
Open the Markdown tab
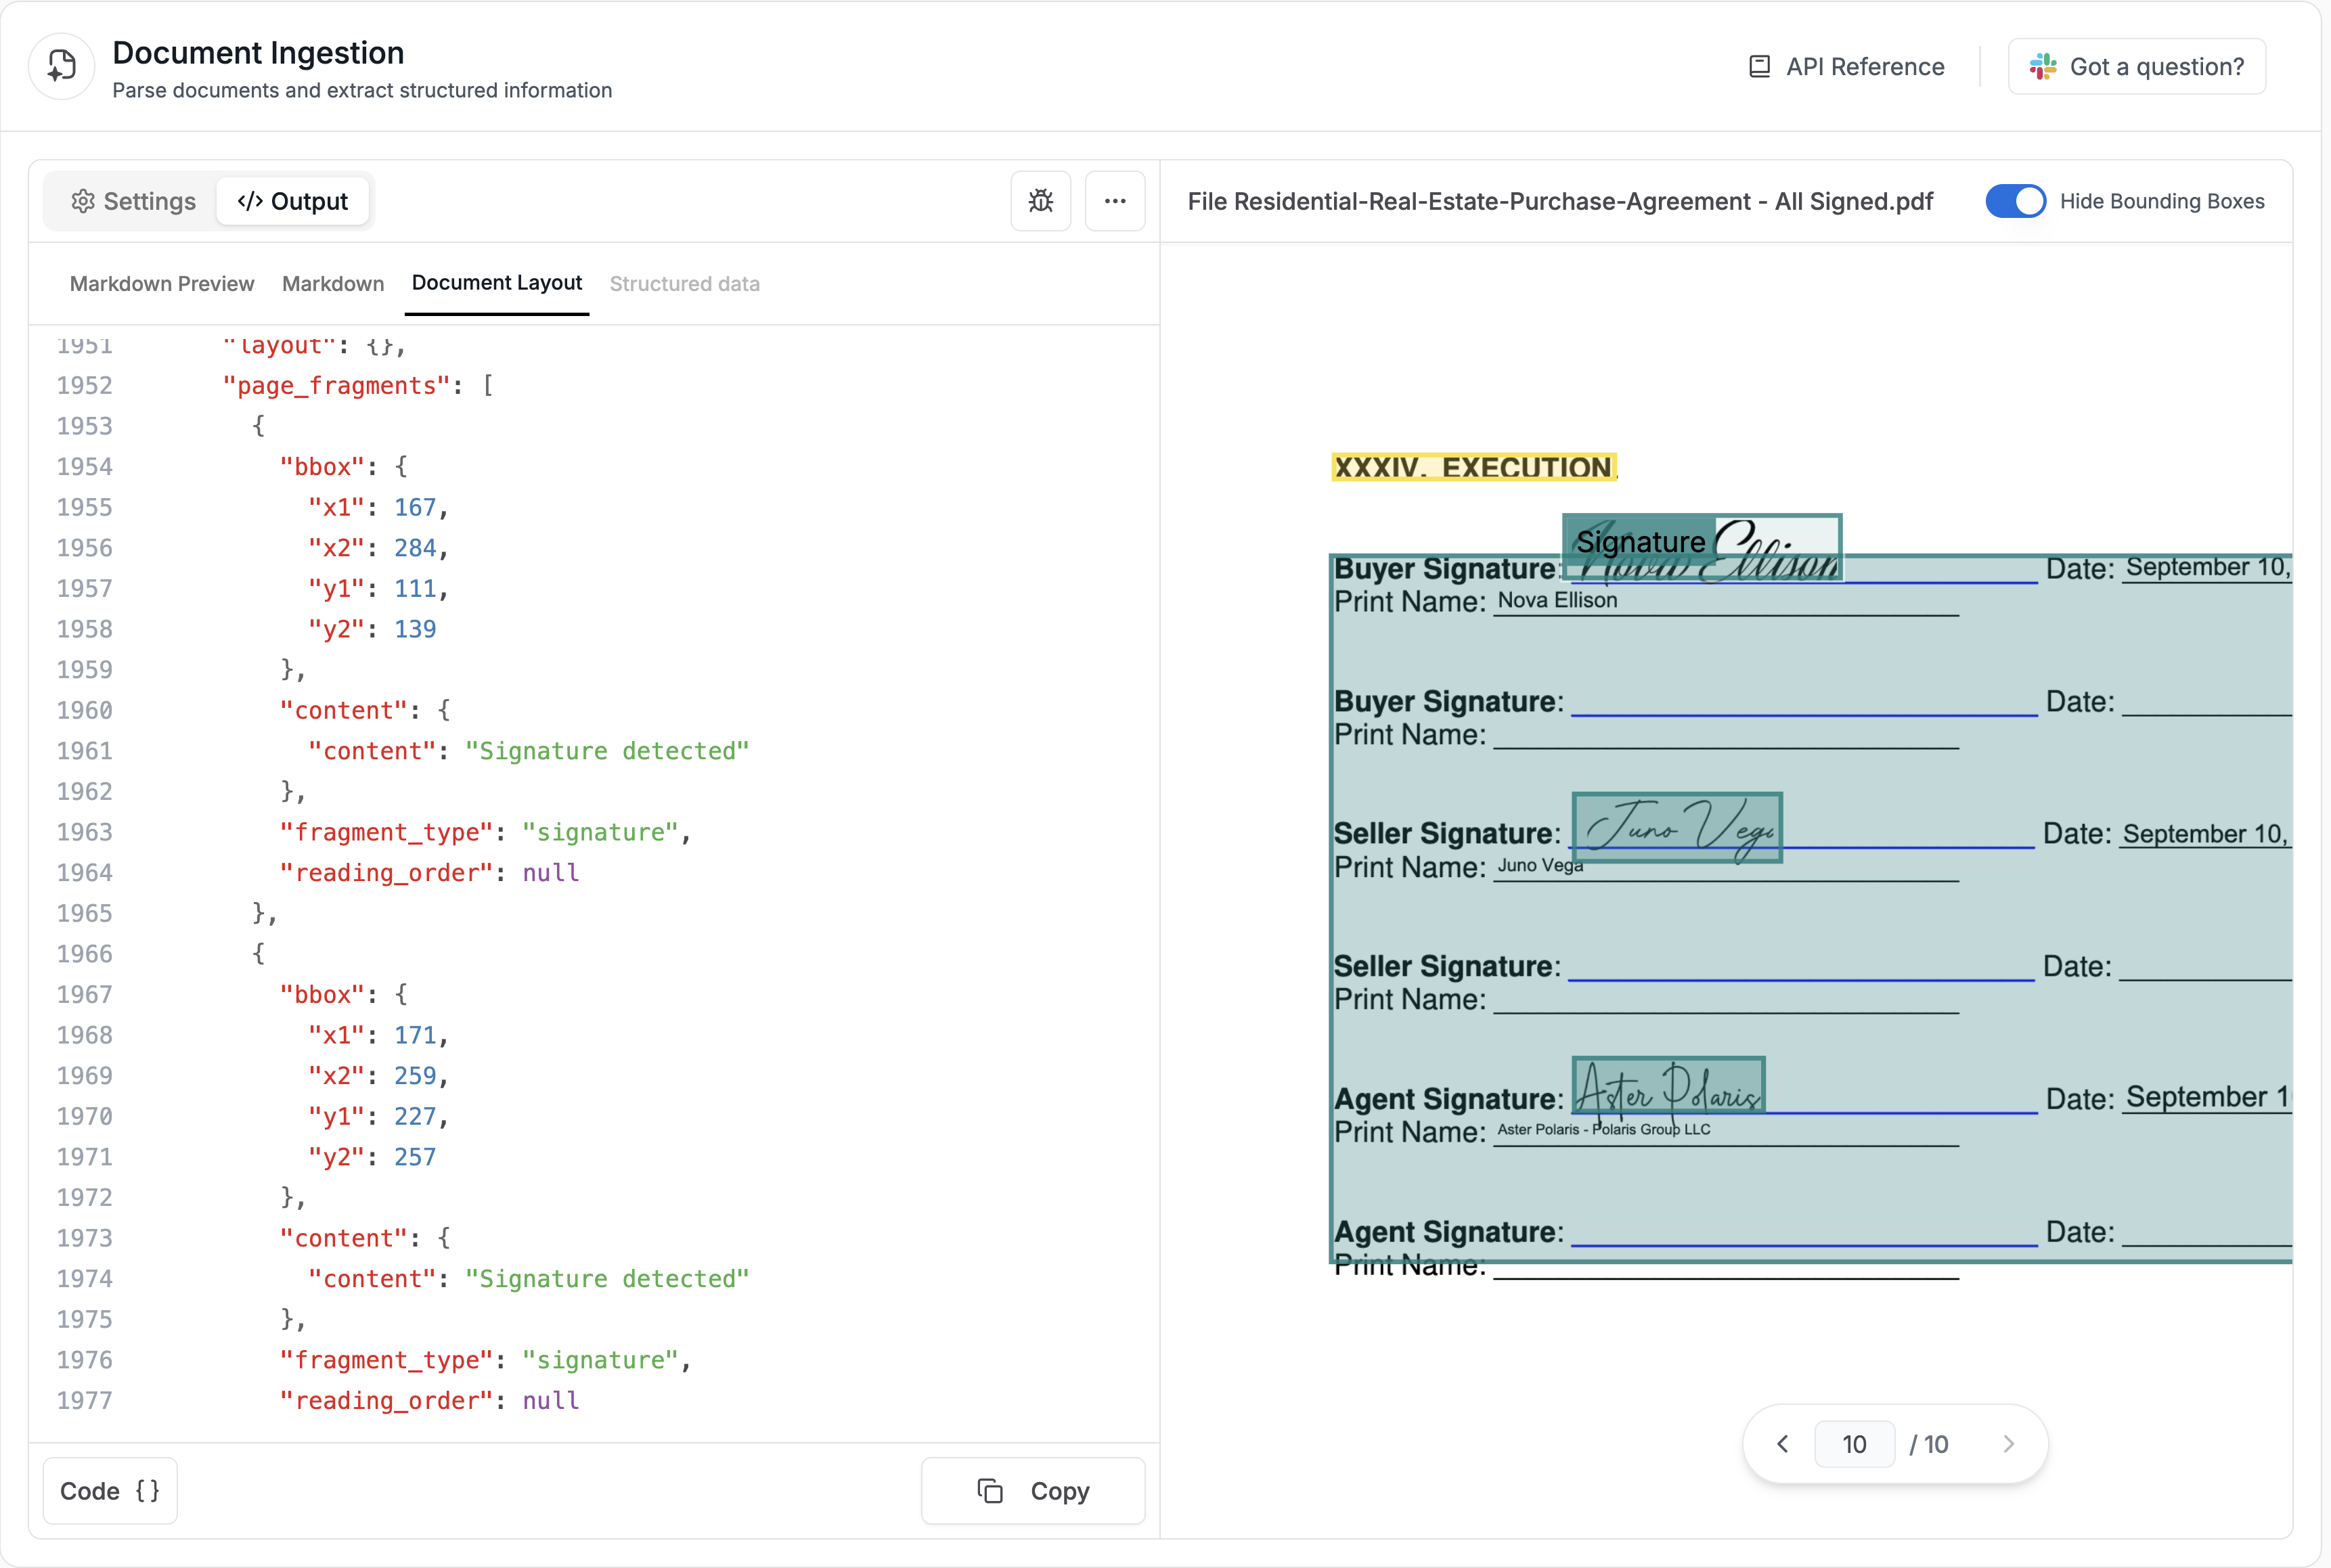pyautogui.click(x=333, y=284)
